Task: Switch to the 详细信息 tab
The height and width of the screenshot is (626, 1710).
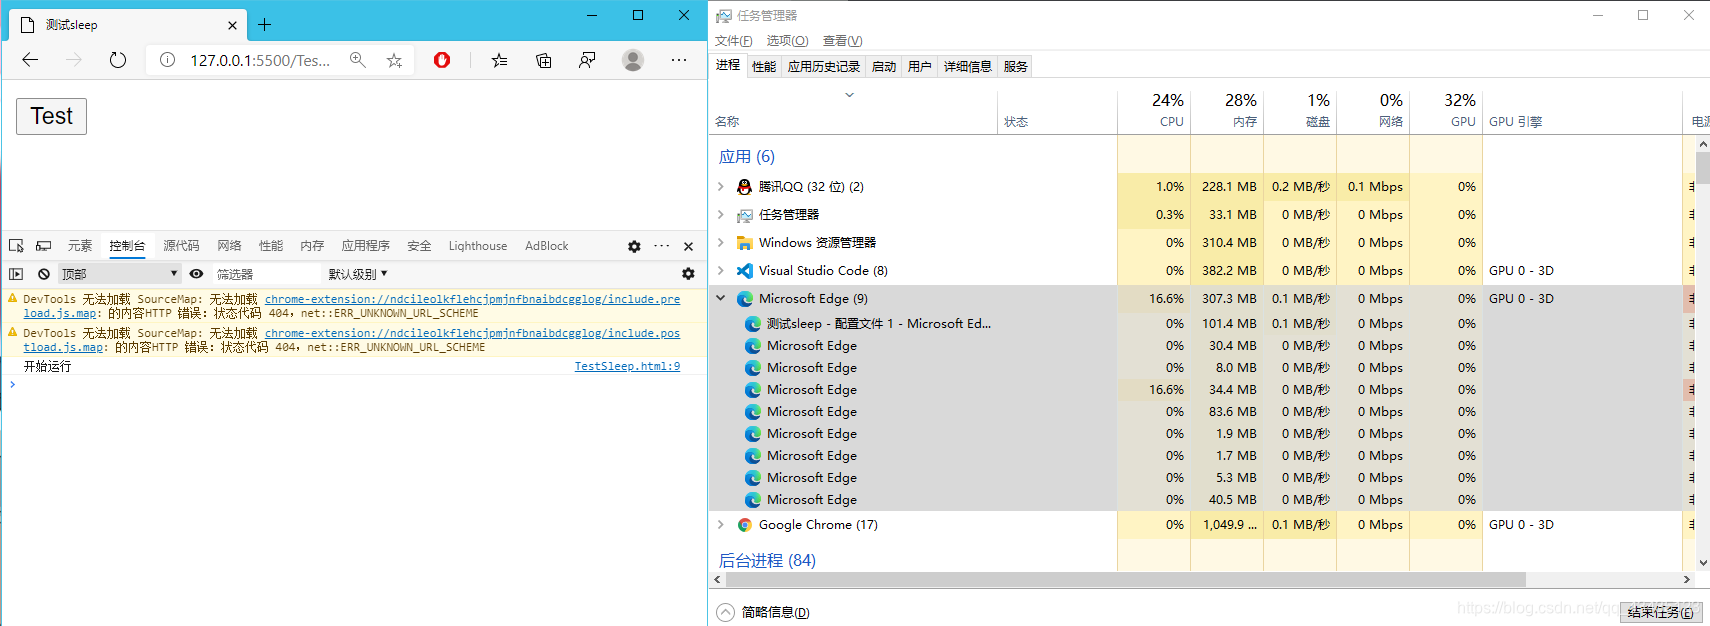Action: pyautogui.click(x=968, y=67)
